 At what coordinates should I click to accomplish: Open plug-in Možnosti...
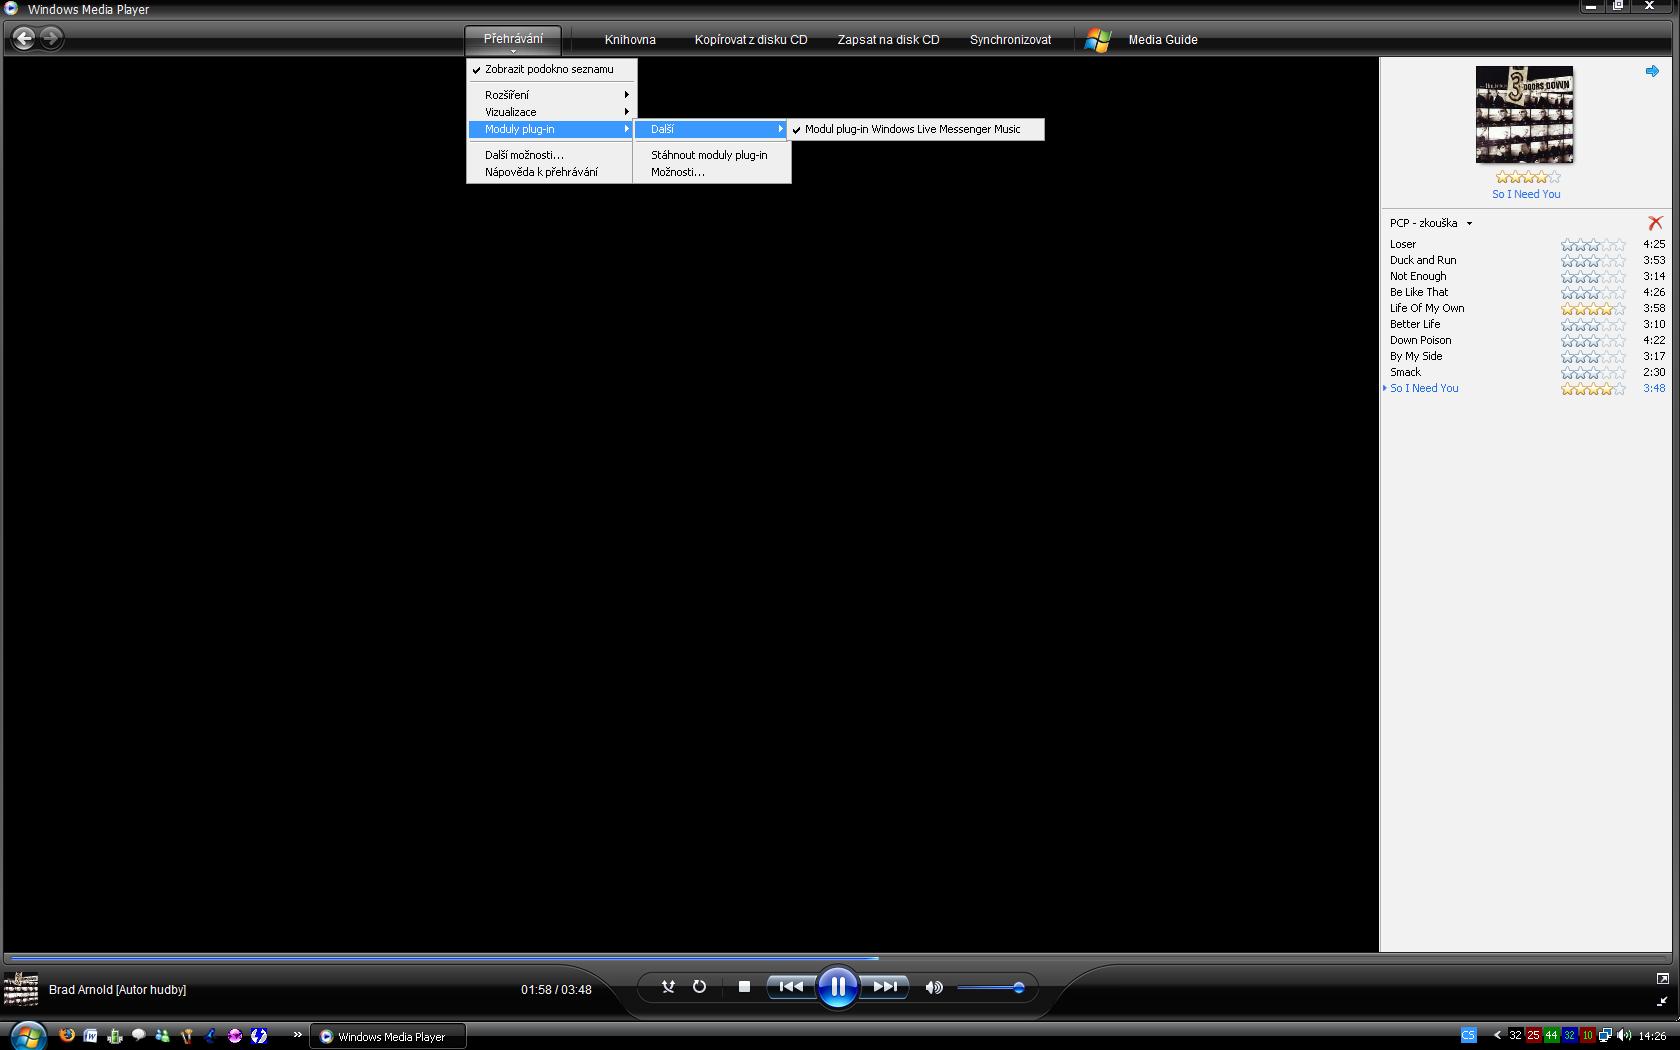click(712, 172)
